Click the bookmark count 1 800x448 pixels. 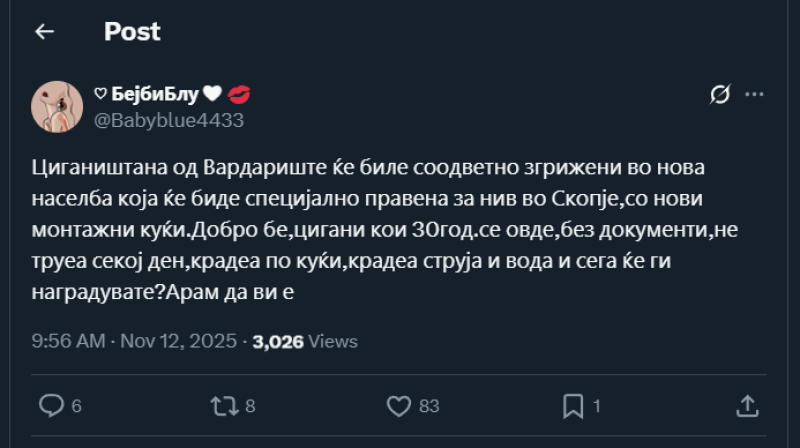tap(597, 406)
